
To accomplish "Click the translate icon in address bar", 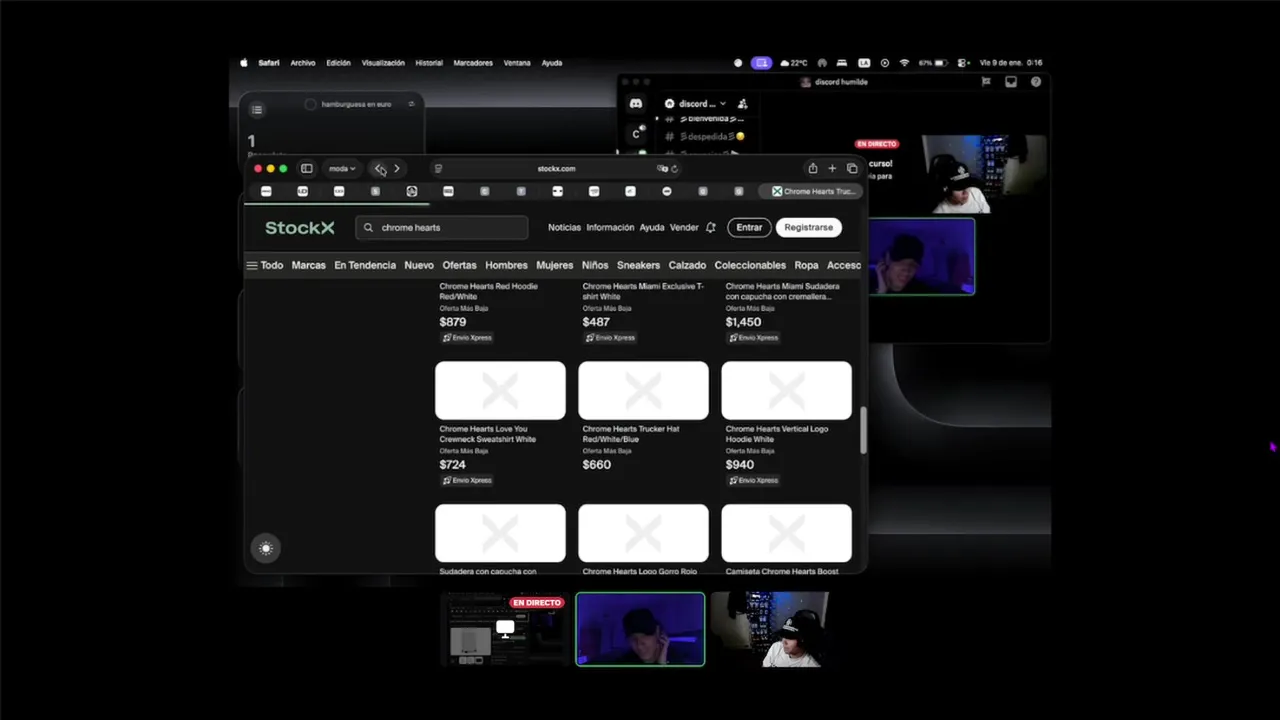I will 662,169.
